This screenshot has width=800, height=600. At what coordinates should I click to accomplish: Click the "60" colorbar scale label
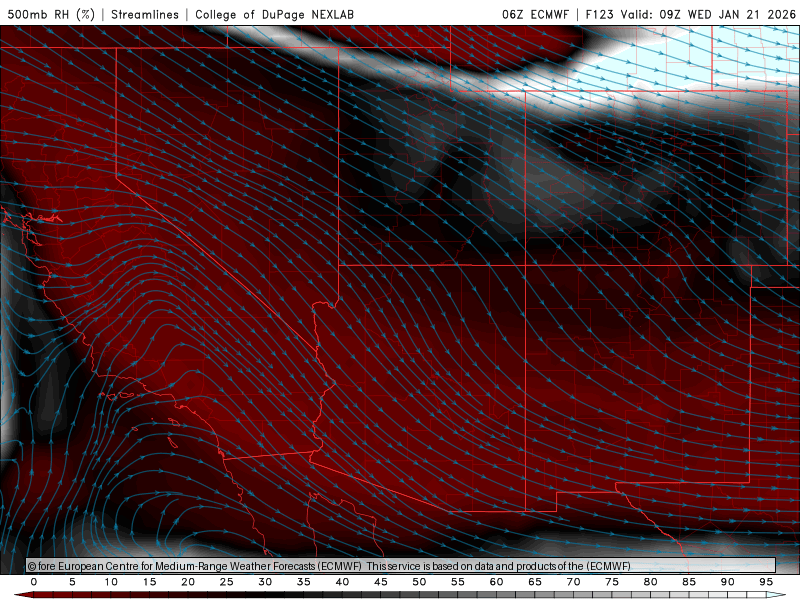pyautogui.click(x=496, y=582)
